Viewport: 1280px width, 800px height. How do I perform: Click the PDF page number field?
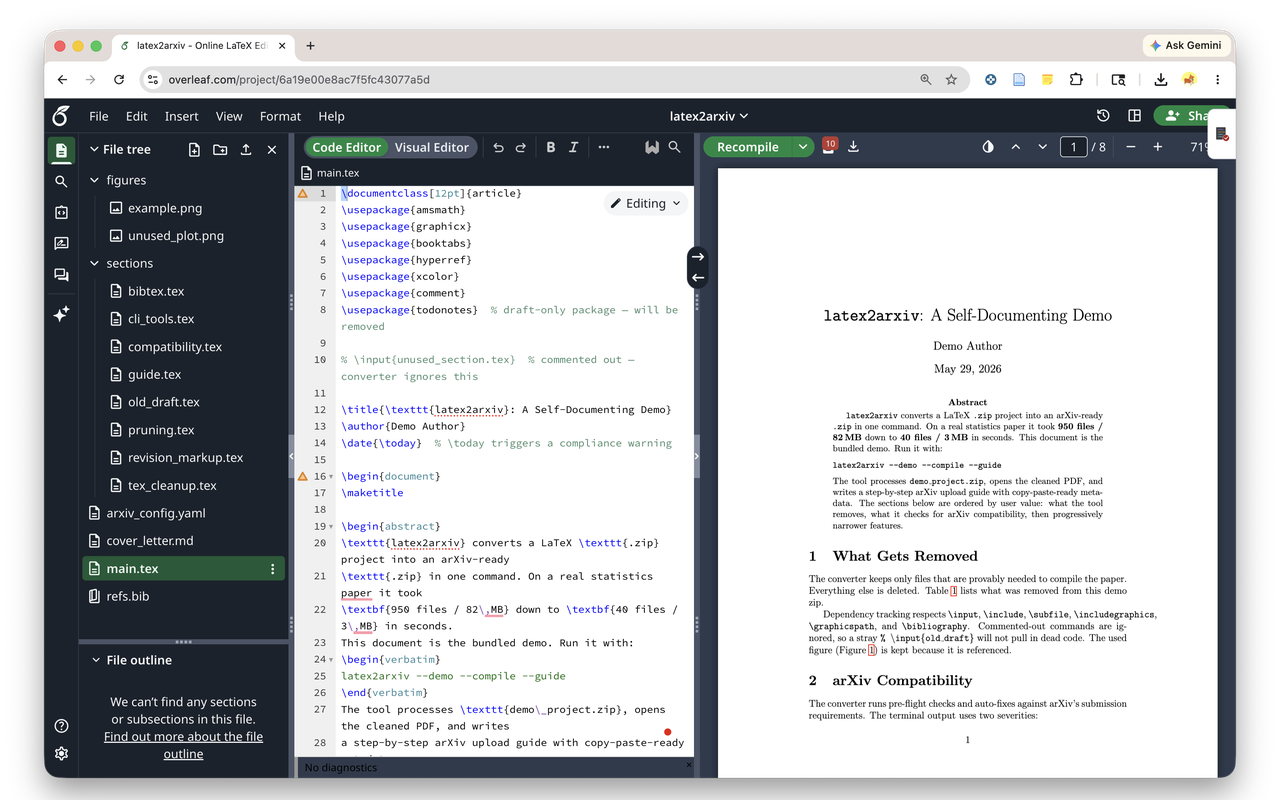tap(1073, 147)
